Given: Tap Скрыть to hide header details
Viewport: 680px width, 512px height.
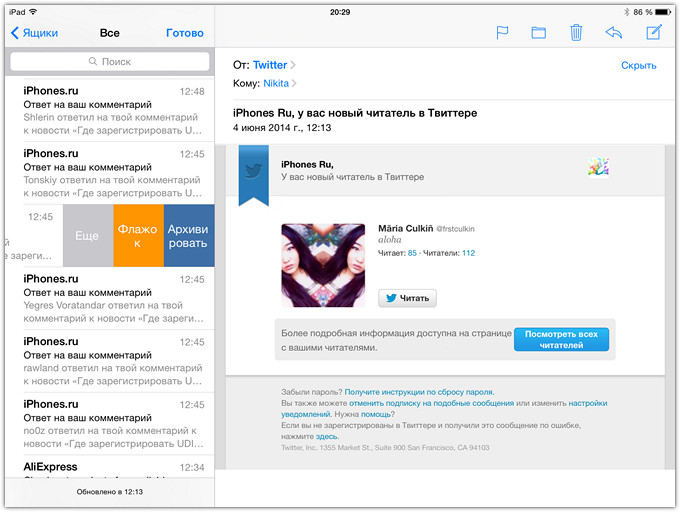Looking at the screenshot, I should point(638,65).
